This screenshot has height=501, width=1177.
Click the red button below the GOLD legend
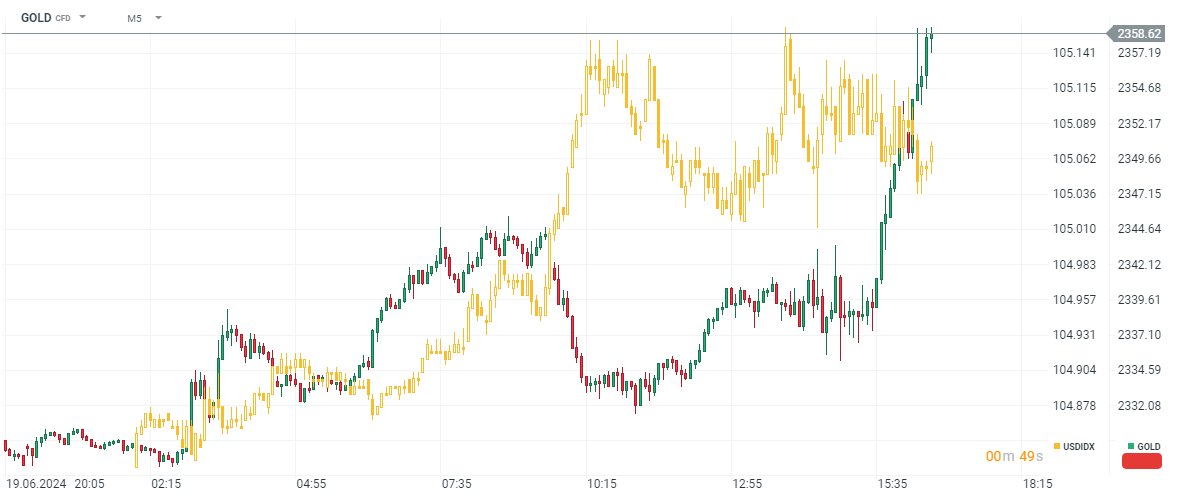pyautogui.click(x=1142, y=461)
